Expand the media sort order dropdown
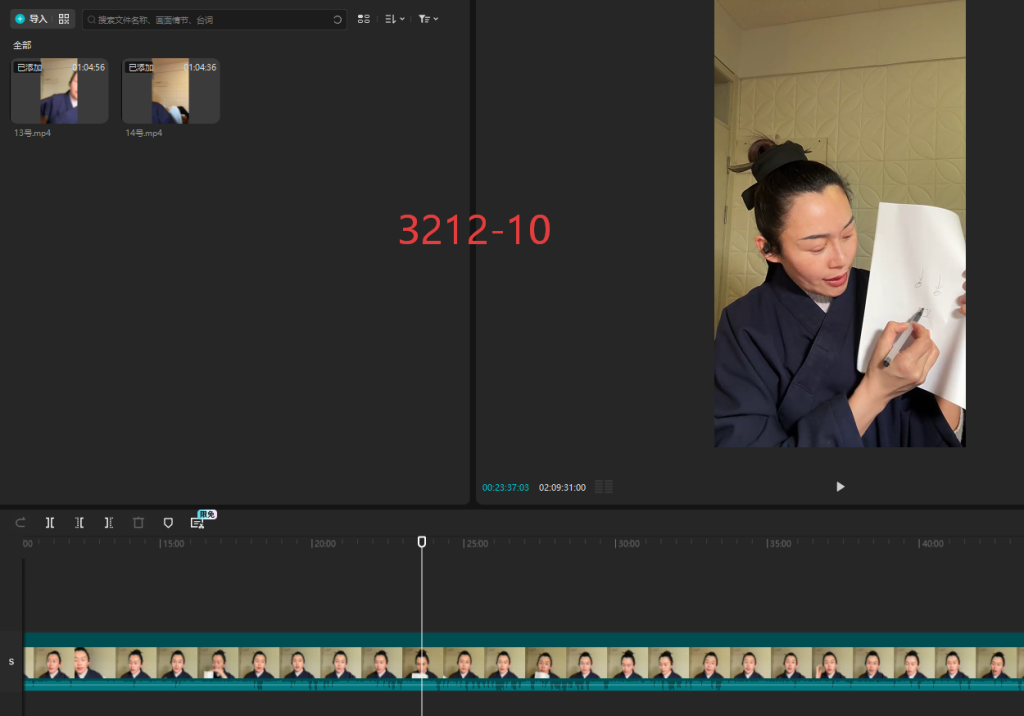This screenshot has height=716, width=1024. pos(394,19)
